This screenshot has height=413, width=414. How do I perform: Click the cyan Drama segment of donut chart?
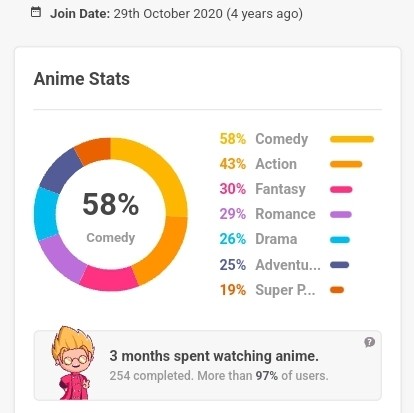(x=46, y=214)
